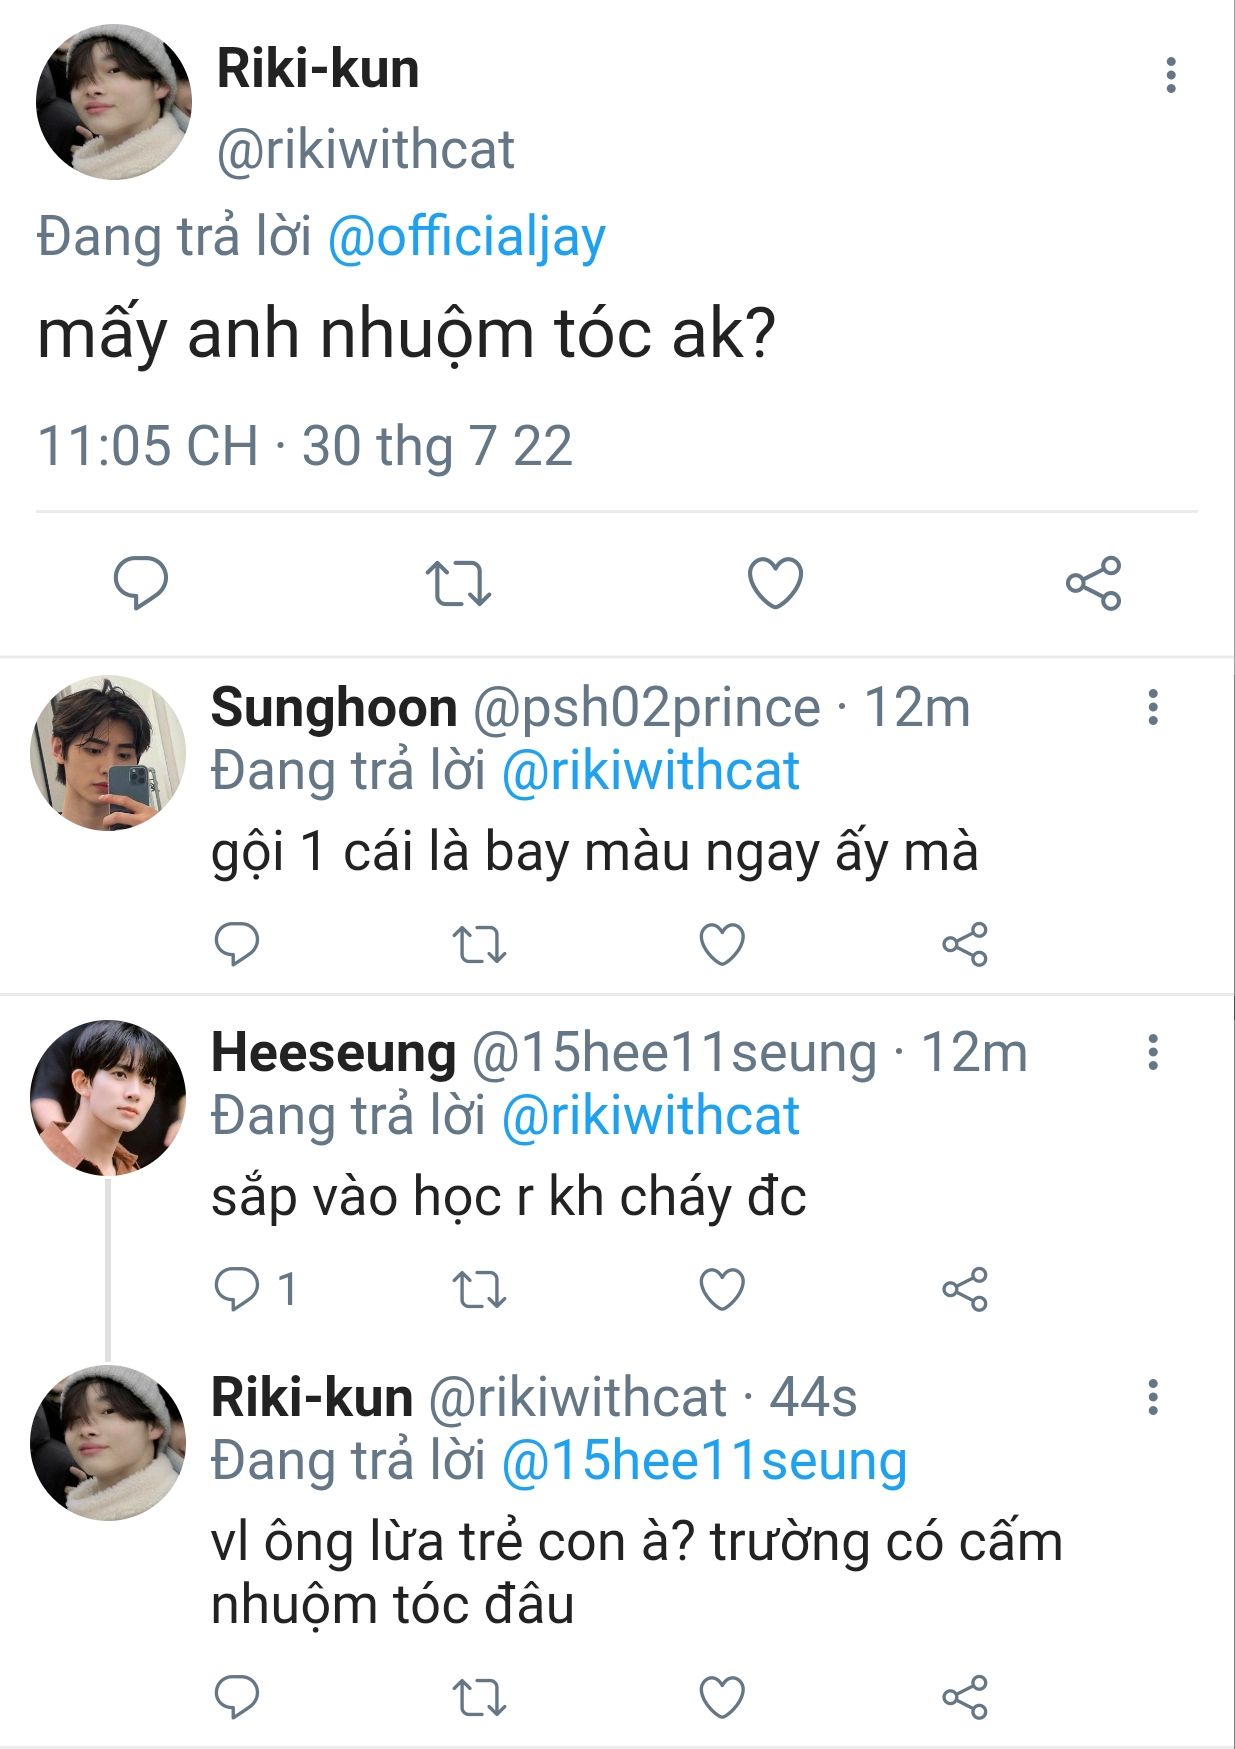Open more options on main tweet

pos(1171,76)
